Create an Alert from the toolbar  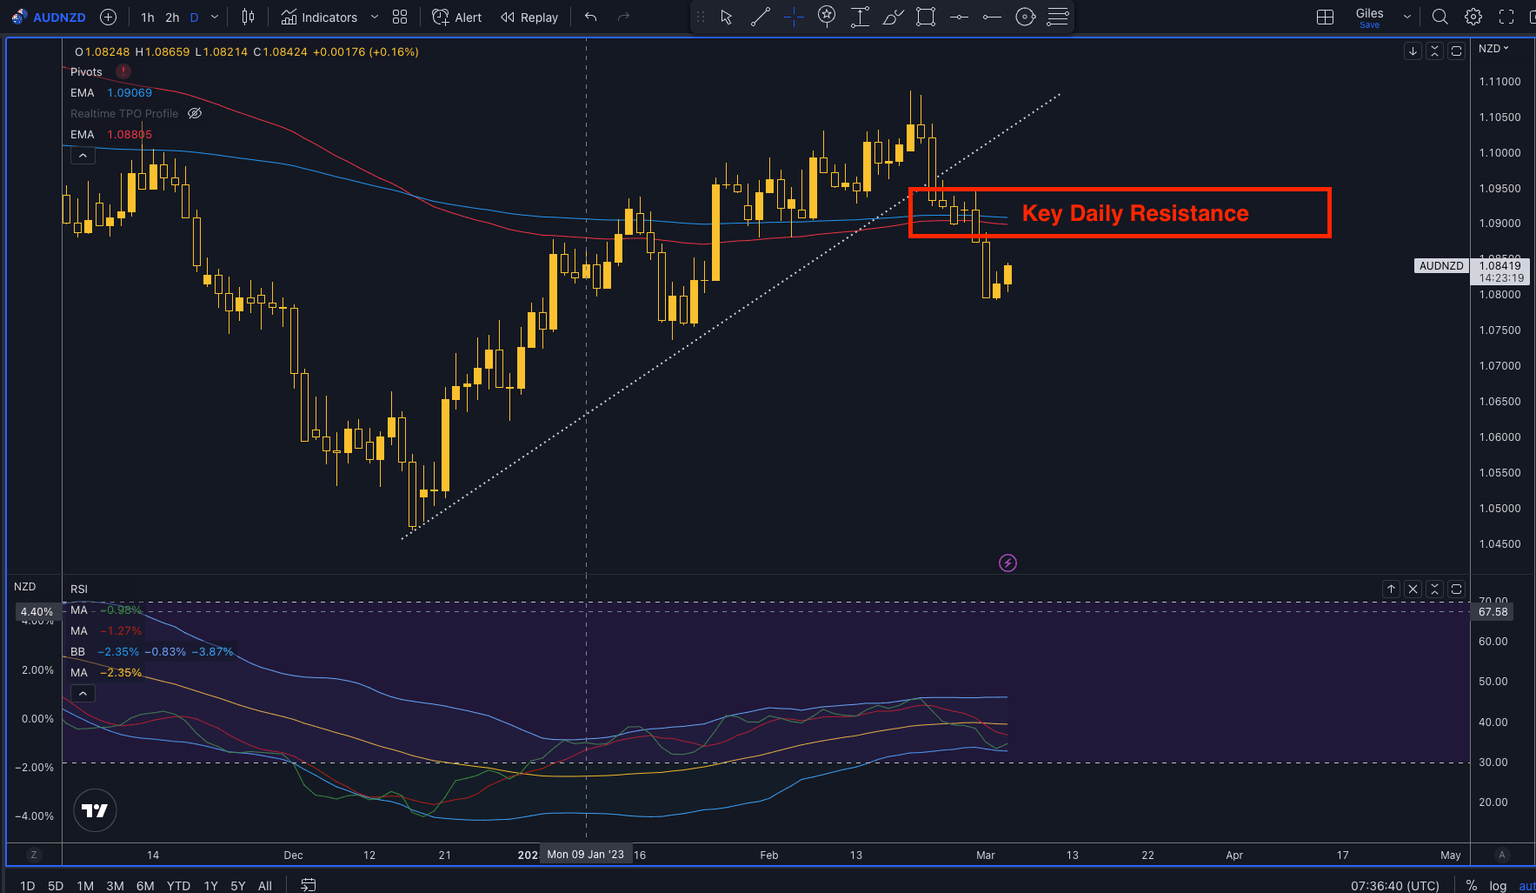pyautogui.click(x=456, y=17)
